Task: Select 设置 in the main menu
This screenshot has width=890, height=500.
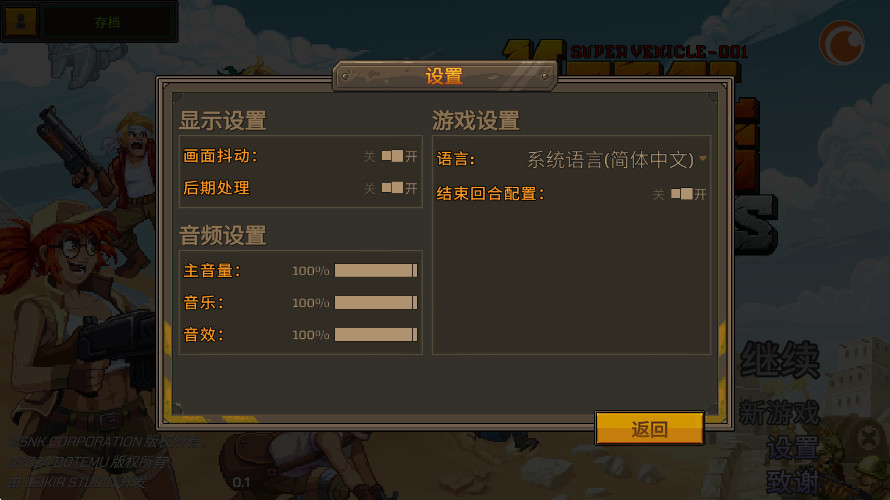Action: pos(793,448)
